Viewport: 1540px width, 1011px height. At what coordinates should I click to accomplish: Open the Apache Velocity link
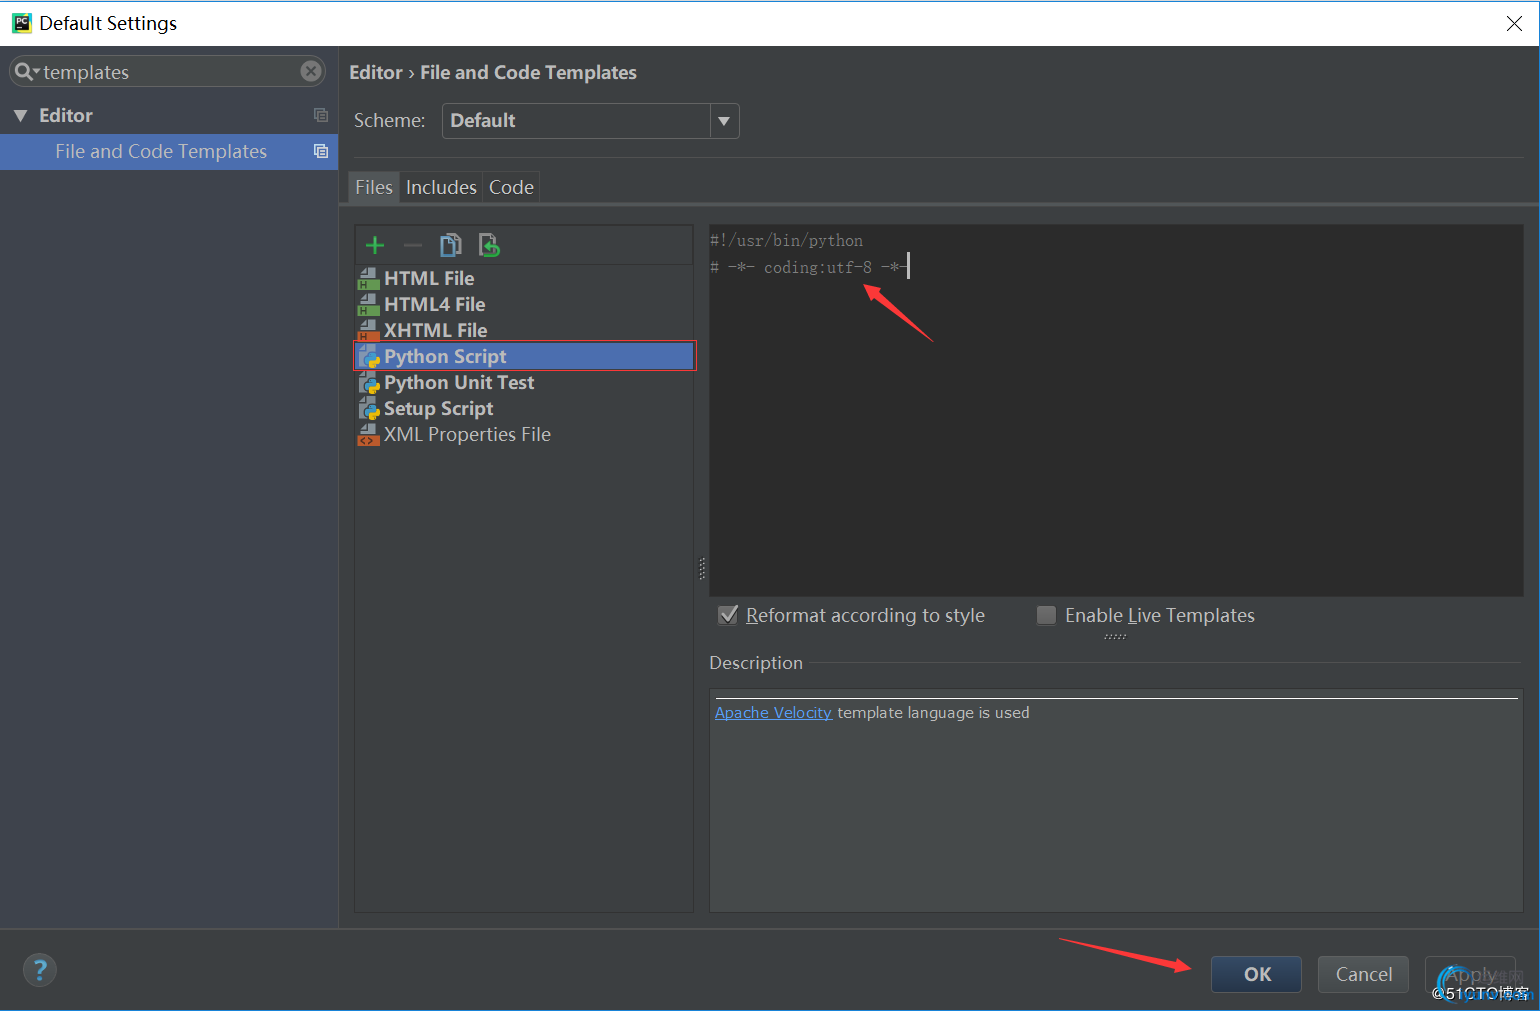[x=773, y=713]
